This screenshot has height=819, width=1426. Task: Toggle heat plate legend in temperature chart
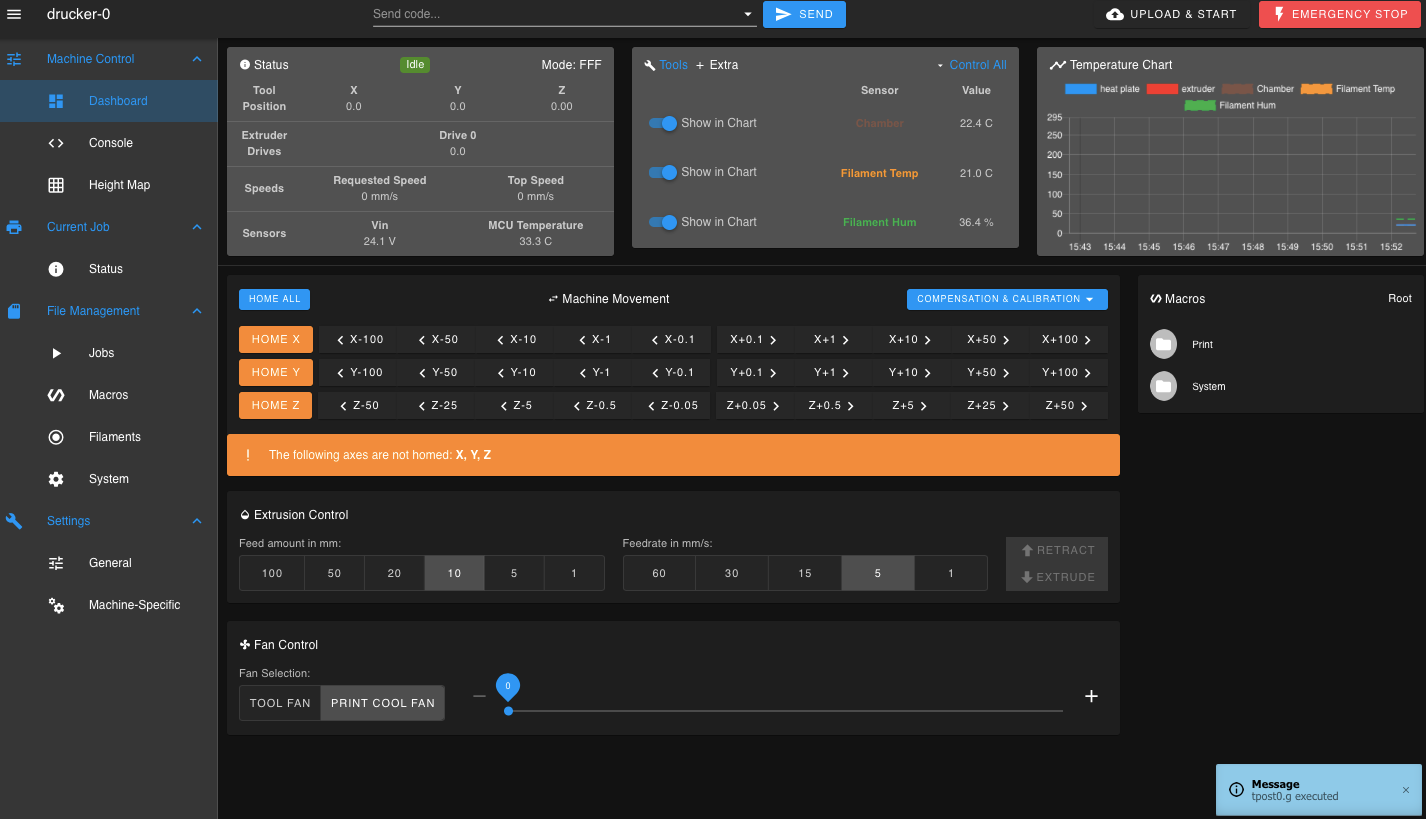[x=1102, y=89]
